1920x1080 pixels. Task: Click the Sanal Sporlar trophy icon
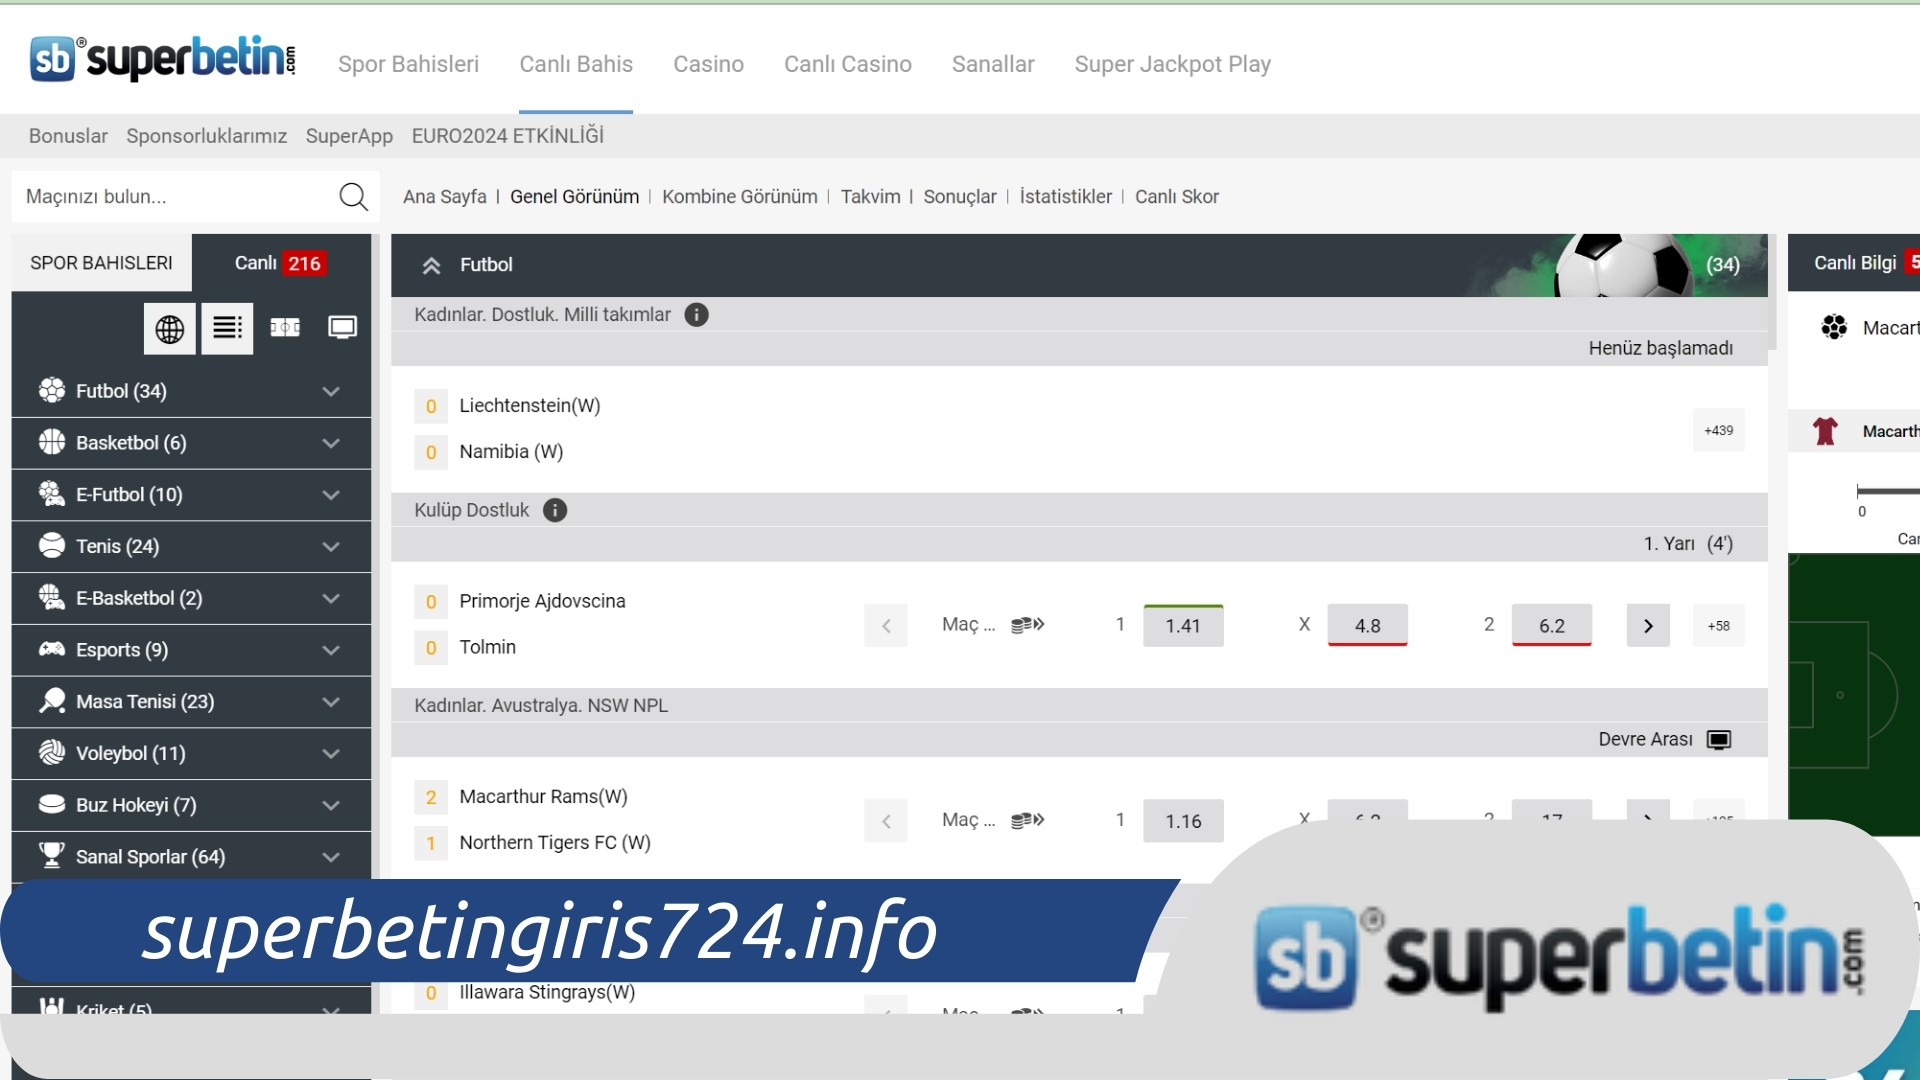(x=52, y=856)
